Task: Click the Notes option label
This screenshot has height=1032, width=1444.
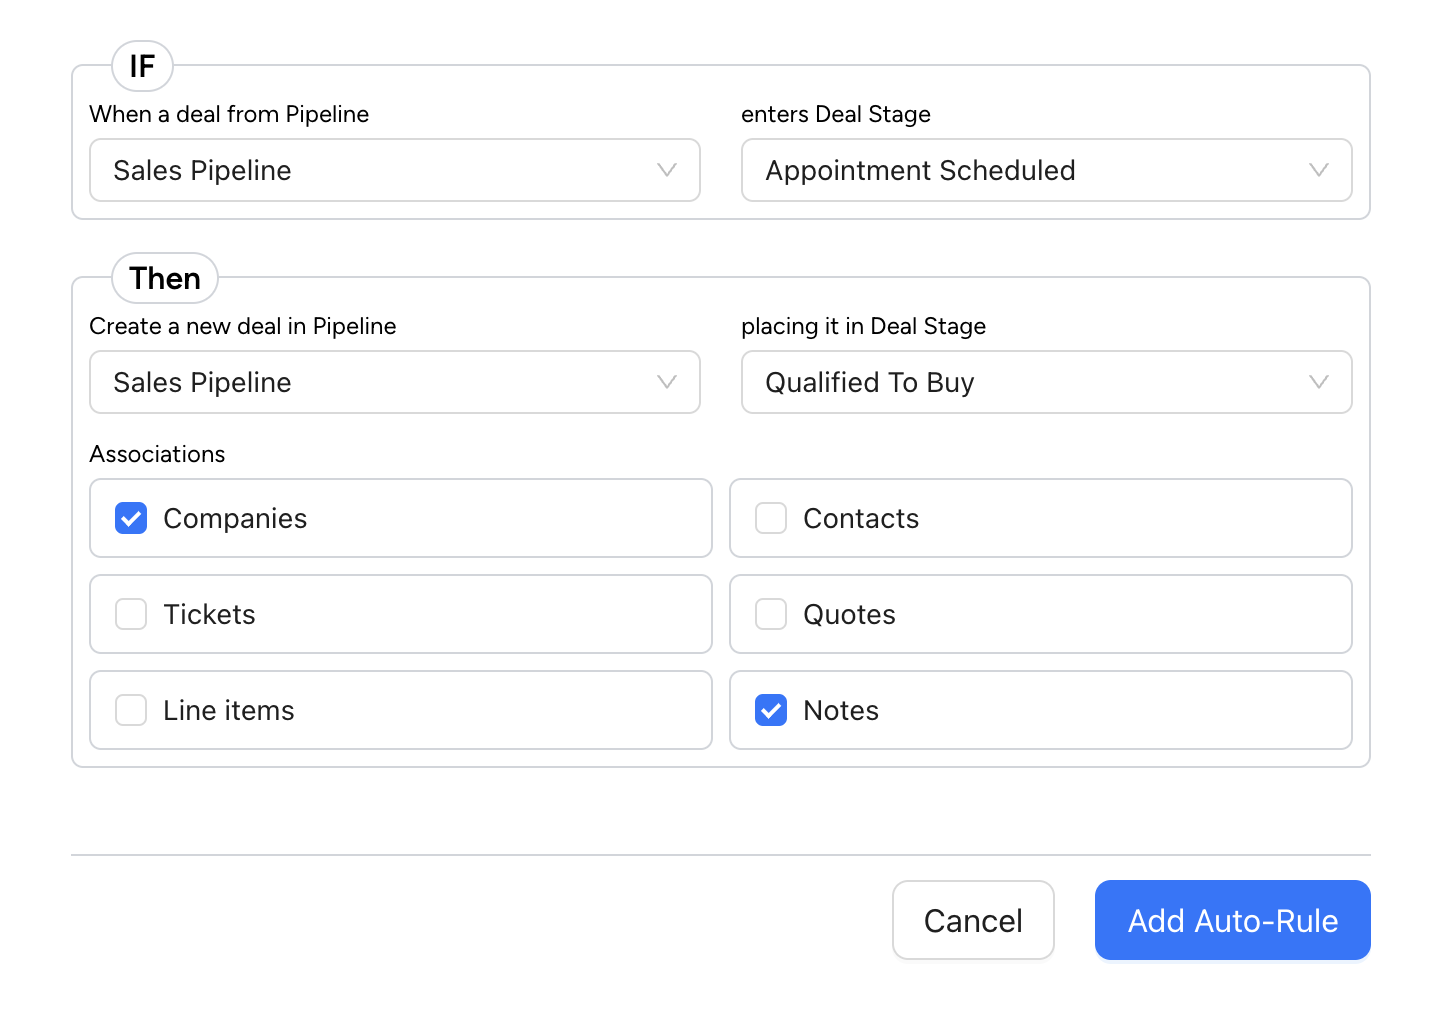Action: pyautogui.click(x=841, y=710)
